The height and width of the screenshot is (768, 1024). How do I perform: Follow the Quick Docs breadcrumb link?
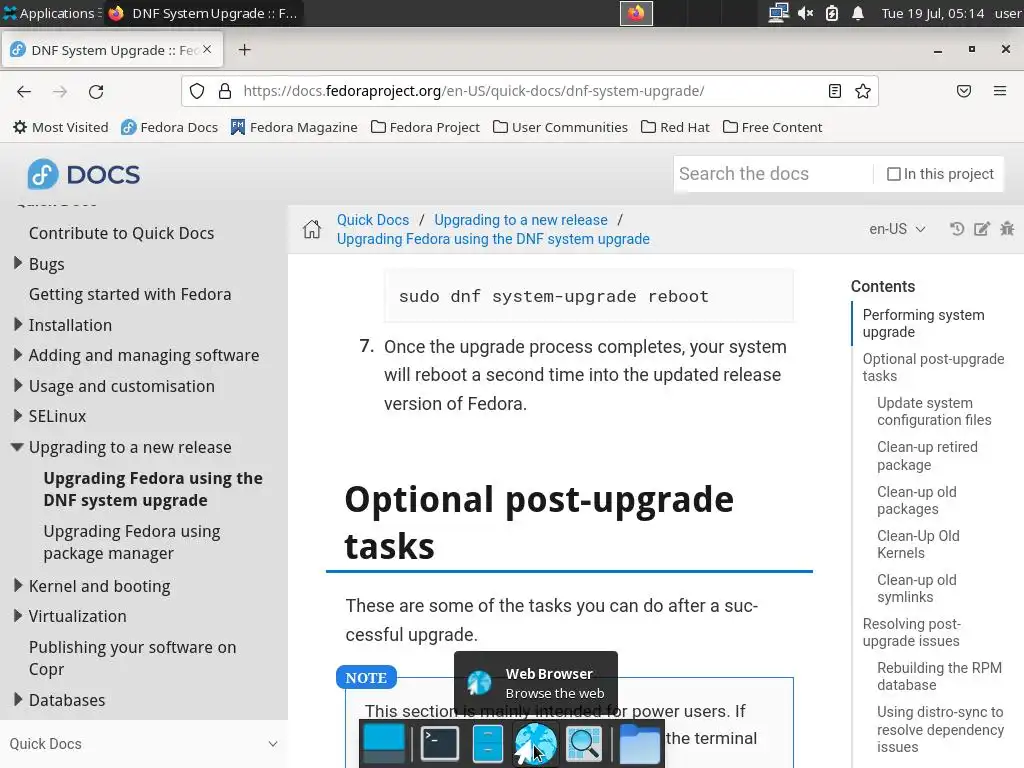pyautogui.click(x=373, y=220)
